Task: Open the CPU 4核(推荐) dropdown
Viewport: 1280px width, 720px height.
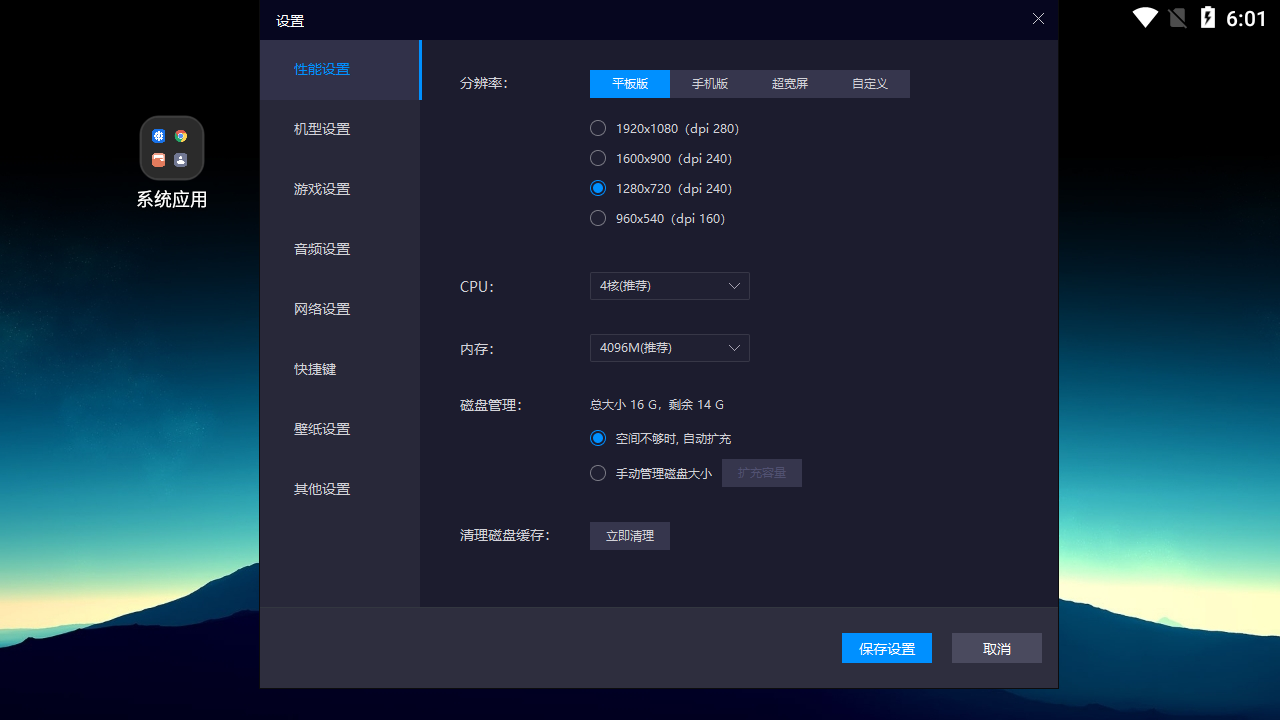Action: pos(670,286)
